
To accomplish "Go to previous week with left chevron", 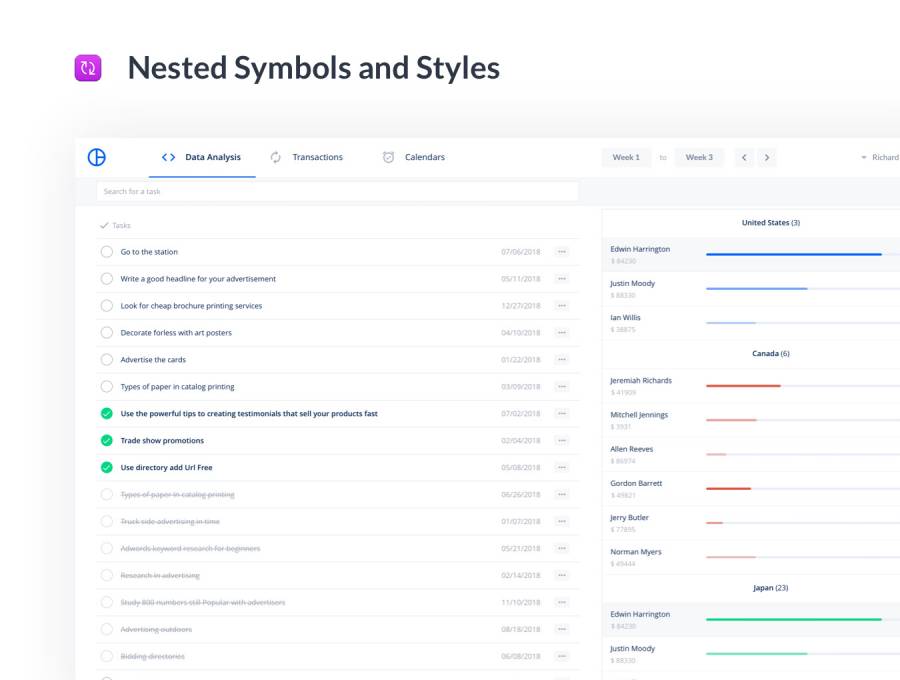I will 744,157.
